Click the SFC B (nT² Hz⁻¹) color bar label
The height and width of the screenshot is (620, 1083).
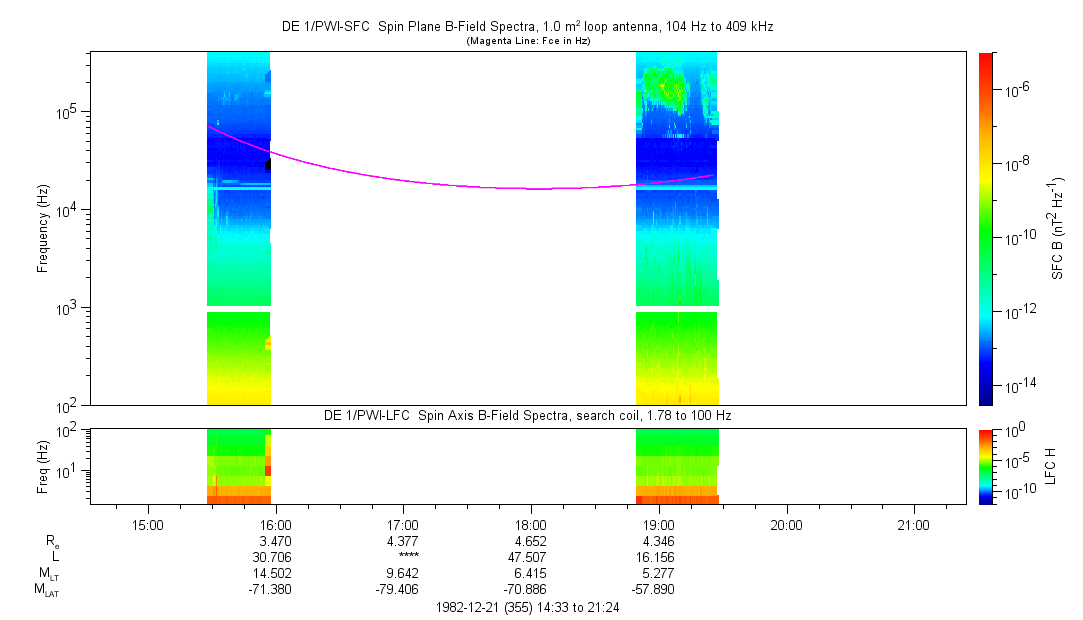click(x=1057, y=228)
